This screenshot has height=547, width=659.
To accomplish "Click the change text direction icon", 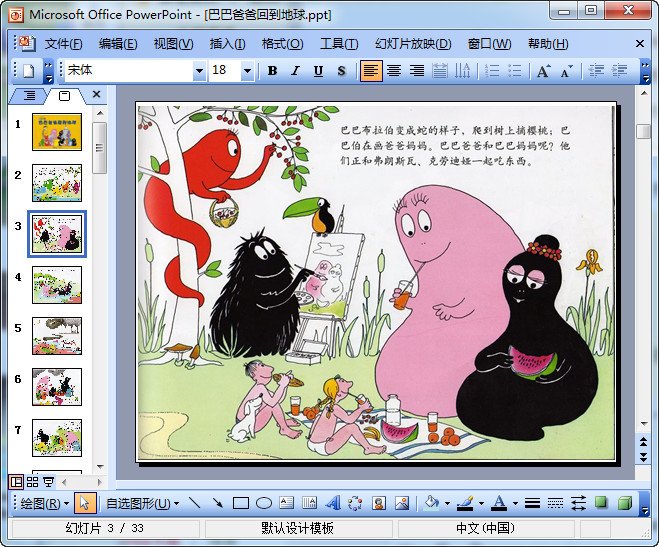I will (463, 71).
